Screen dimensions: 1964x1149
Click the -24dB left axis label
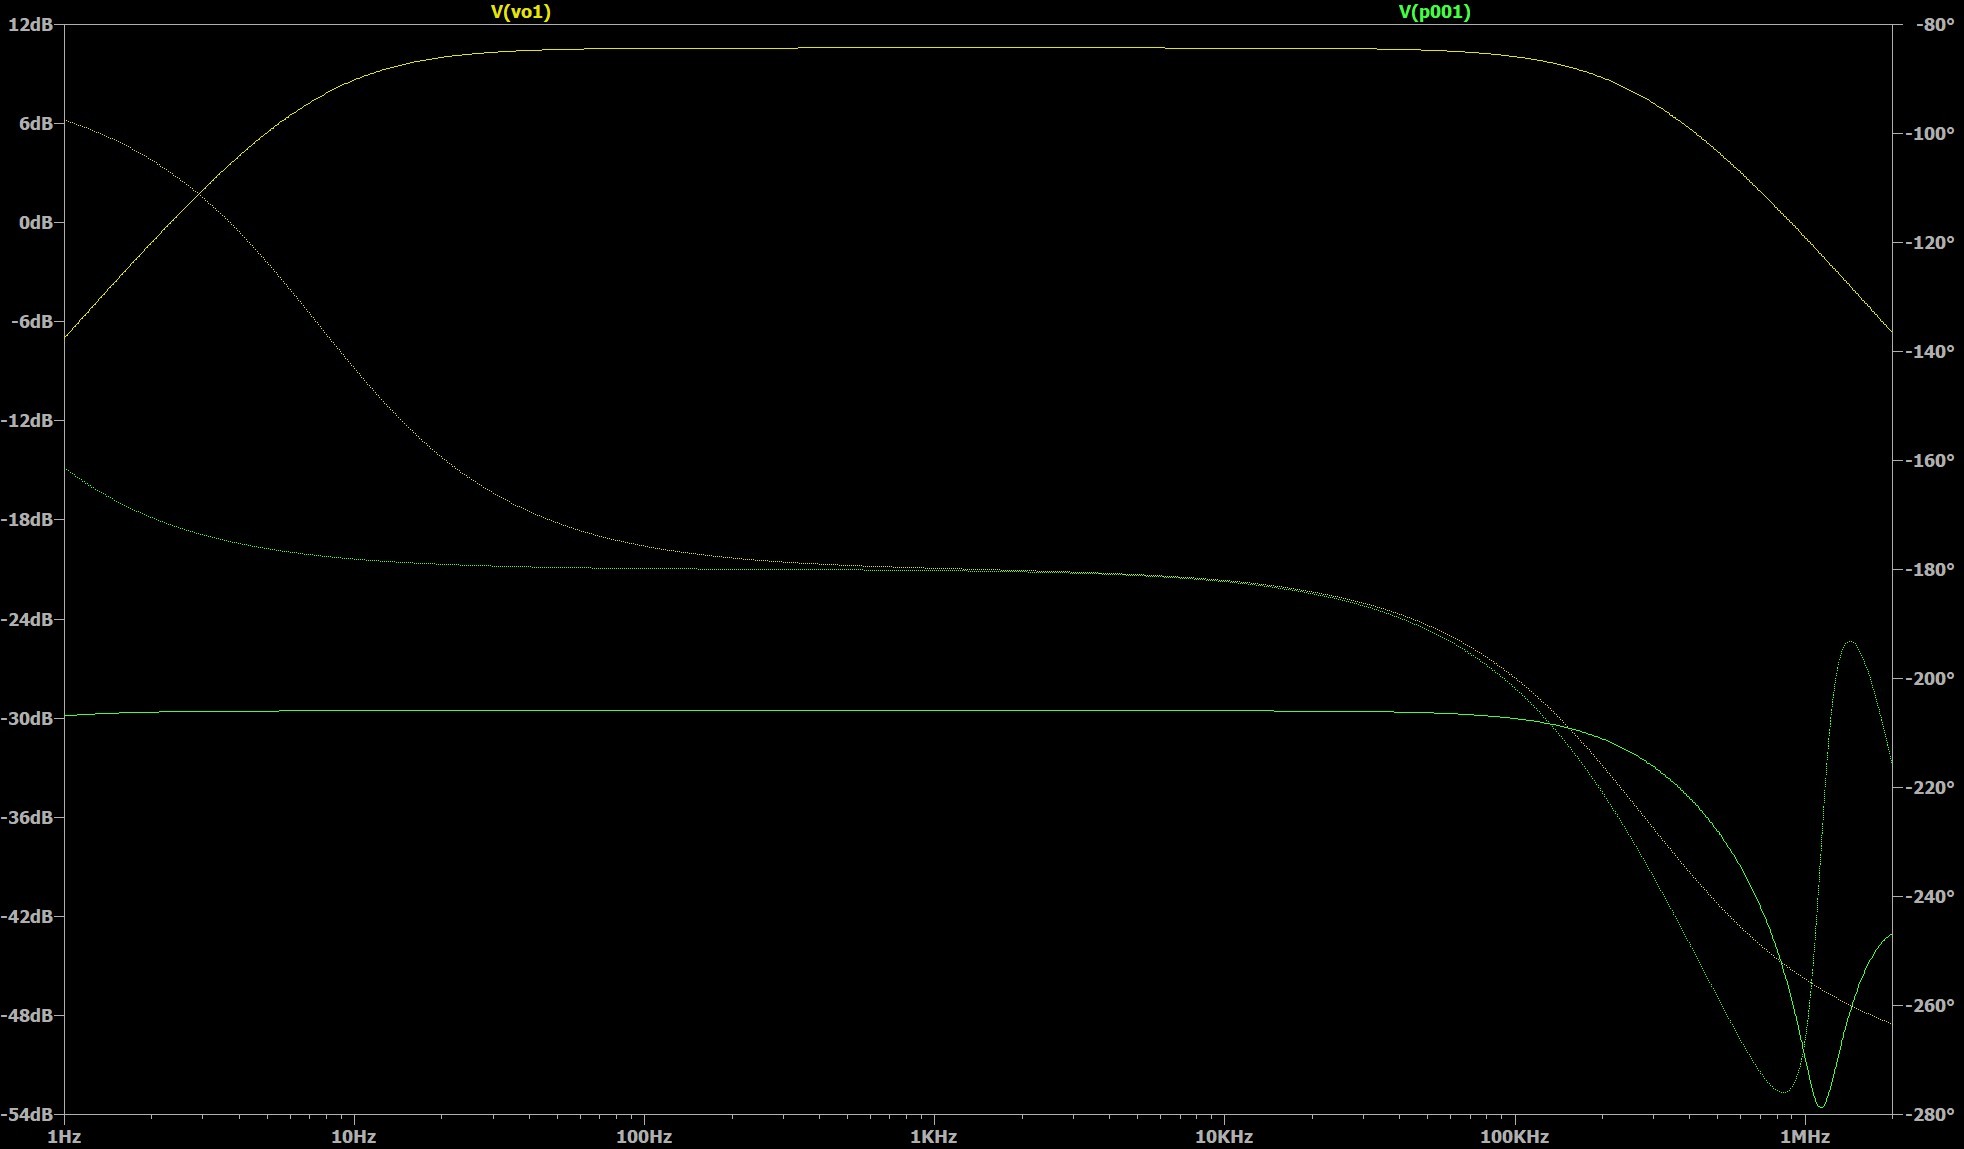(27, 619)
